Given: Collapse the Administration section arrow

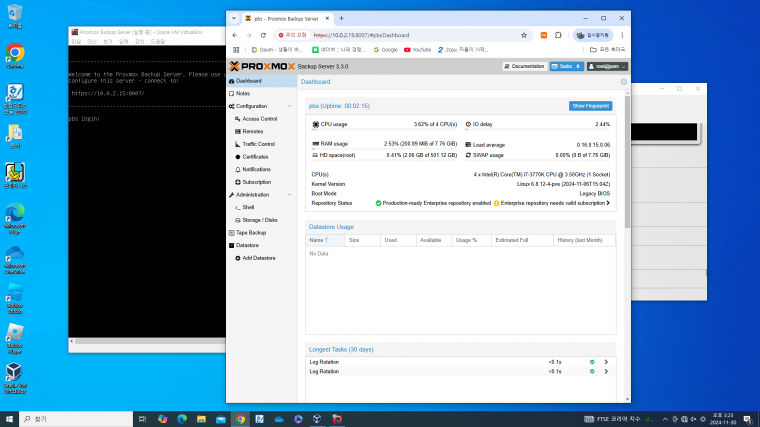Looking at the screenshot, I should pos(289,195).
